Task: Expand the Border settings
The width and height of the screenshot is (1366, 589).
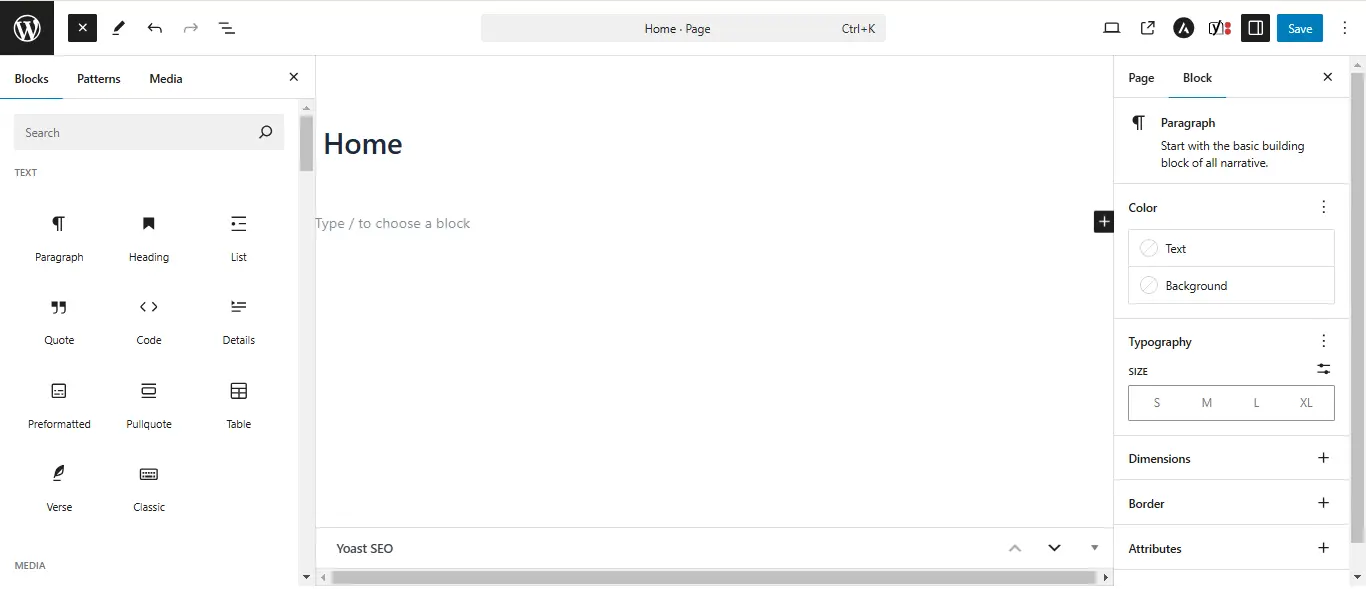Action: (1323, 503)
